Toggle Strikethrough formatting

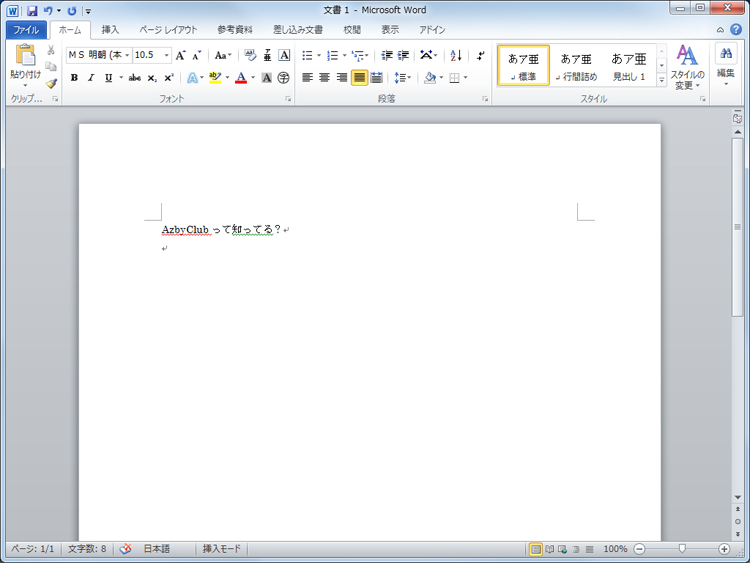134,77
